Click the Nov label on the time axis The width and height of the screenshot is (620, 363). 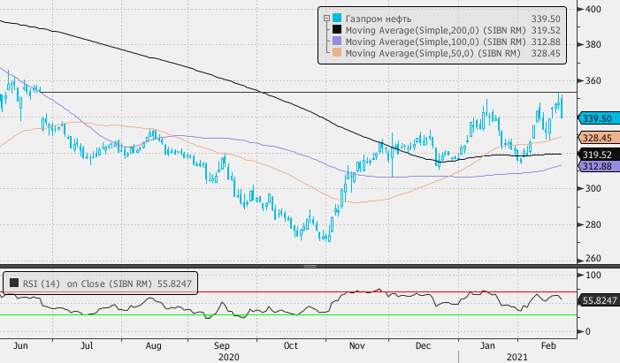(x=357, y=346)
